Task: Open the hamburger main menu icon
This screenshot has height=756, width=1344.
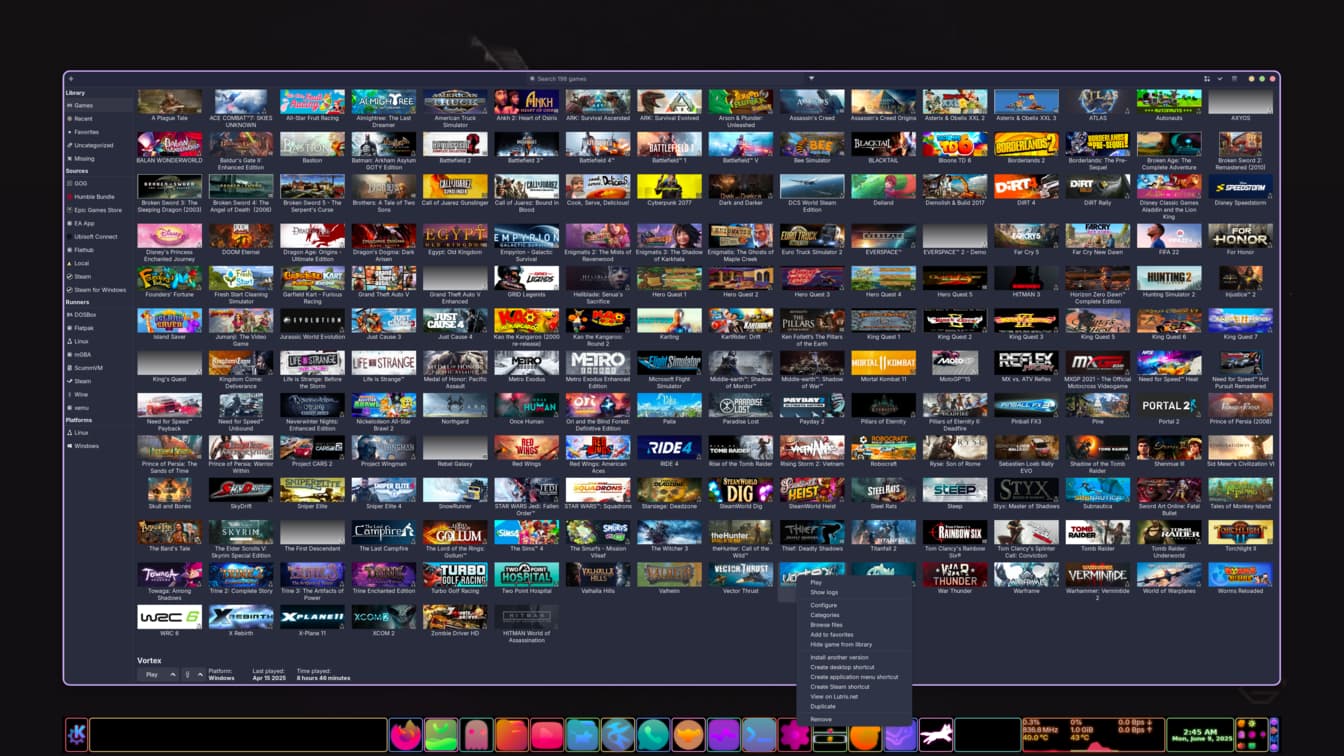Action: pos(1235,78)
